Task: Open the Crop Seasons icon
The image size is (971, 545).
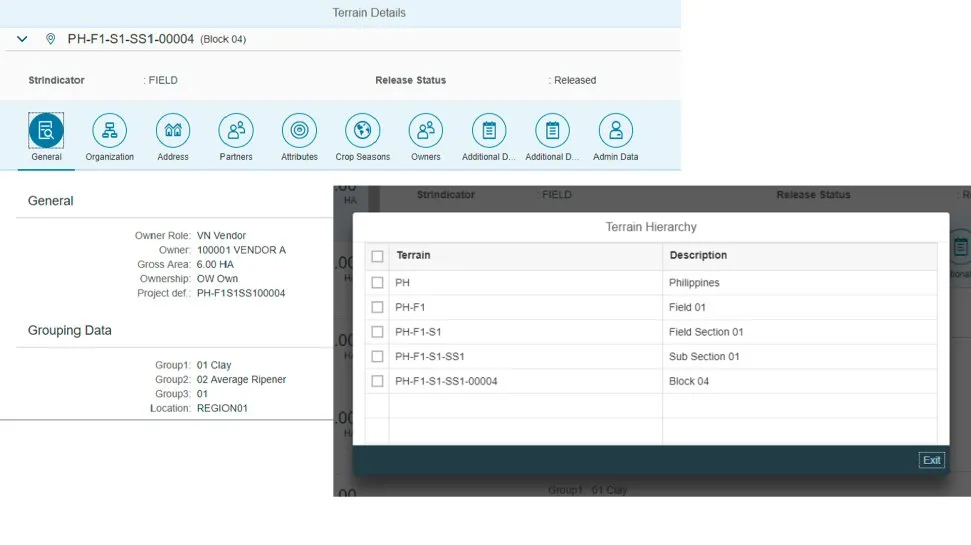Action: pyautogui.click(x=362, y=131)
